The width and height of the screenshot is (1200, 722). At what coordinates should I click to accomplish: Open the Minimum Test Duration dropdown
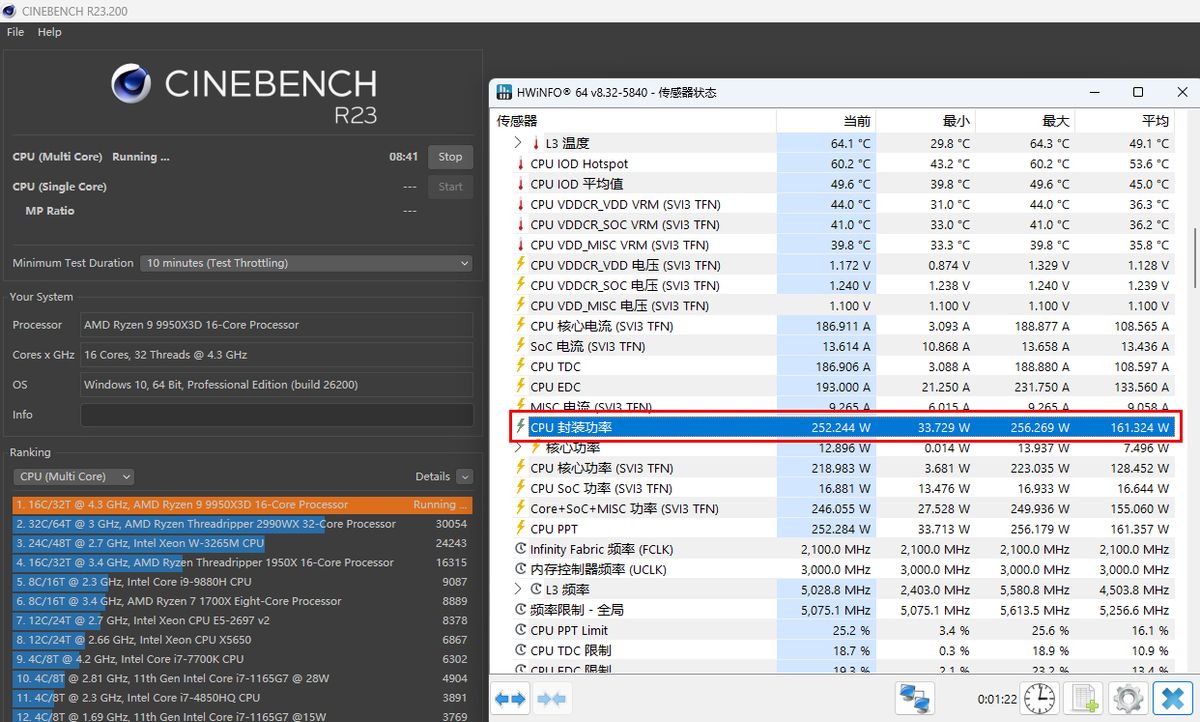click(x=305, y=263)
